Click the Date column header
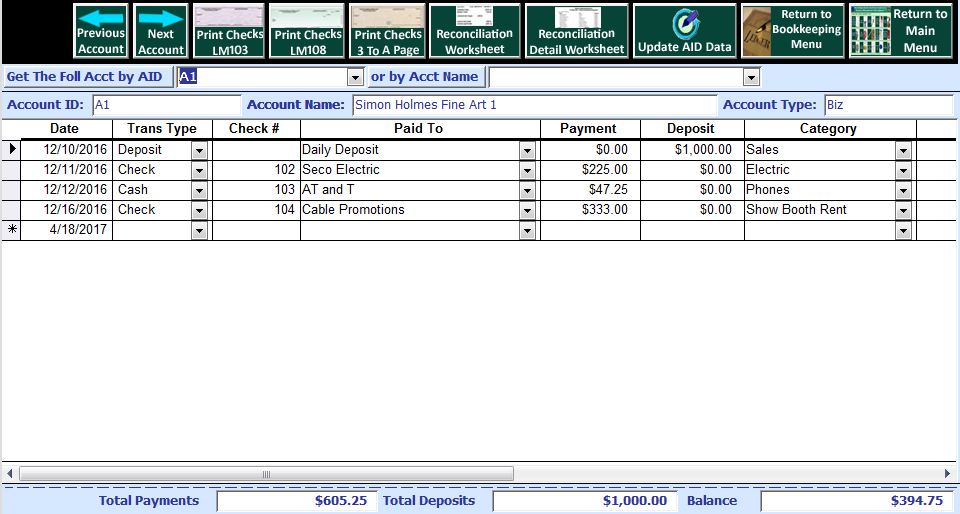 coord(64,128)
